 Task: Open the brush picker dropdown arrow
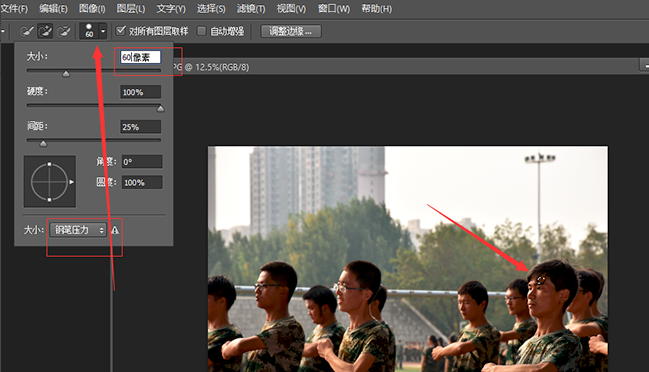click(103, 31)
